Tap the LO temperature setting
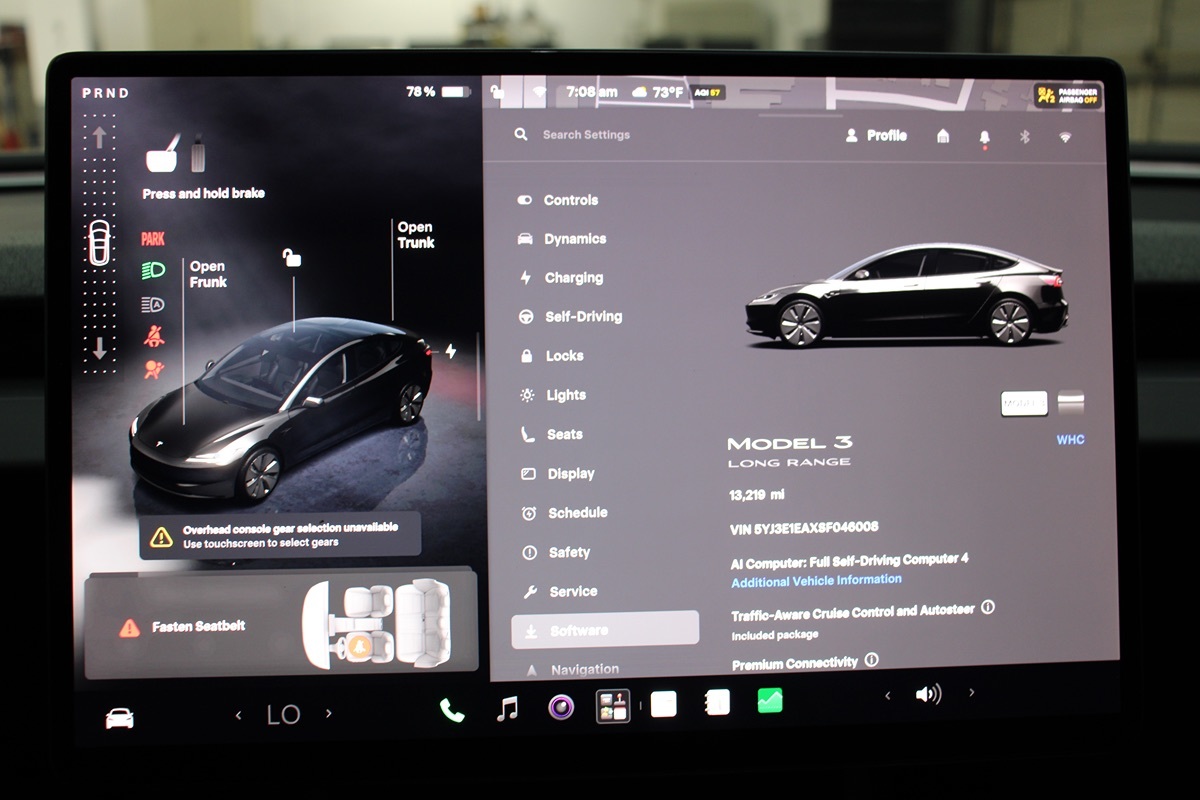This screenshot has height=800, width=1200. tap(283, 715)
